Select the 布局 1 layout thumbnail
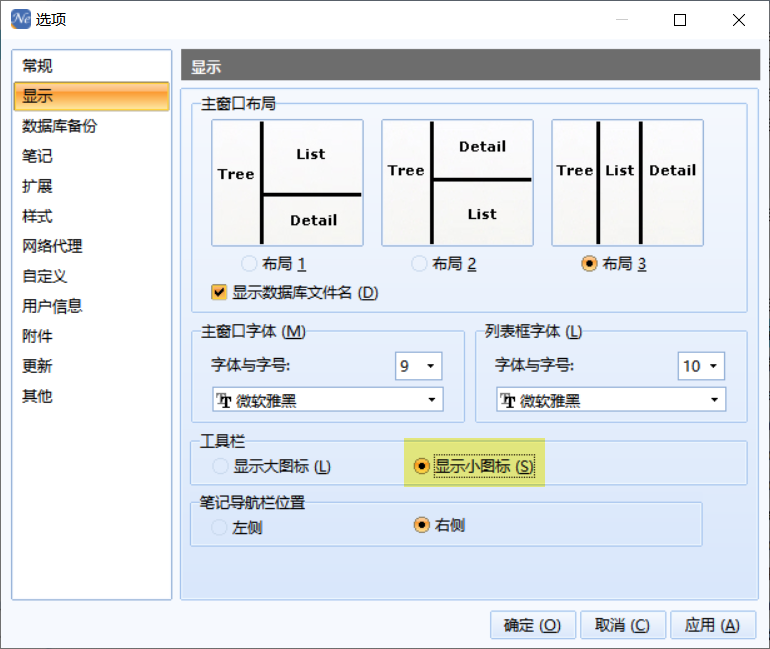Screen dimensions: 770x649 point(287,183)
